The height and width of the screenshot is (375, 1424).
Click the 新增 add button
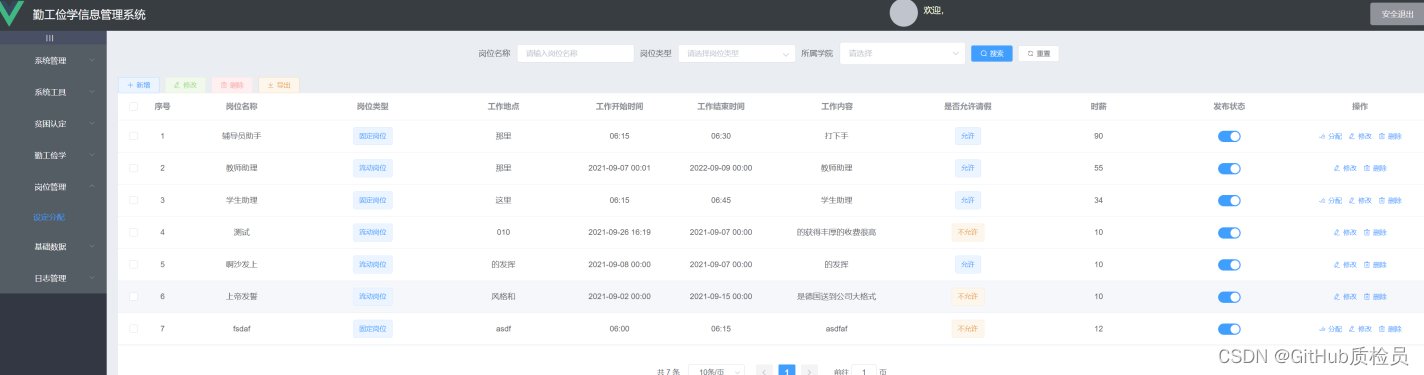click(x=138, y=85)
